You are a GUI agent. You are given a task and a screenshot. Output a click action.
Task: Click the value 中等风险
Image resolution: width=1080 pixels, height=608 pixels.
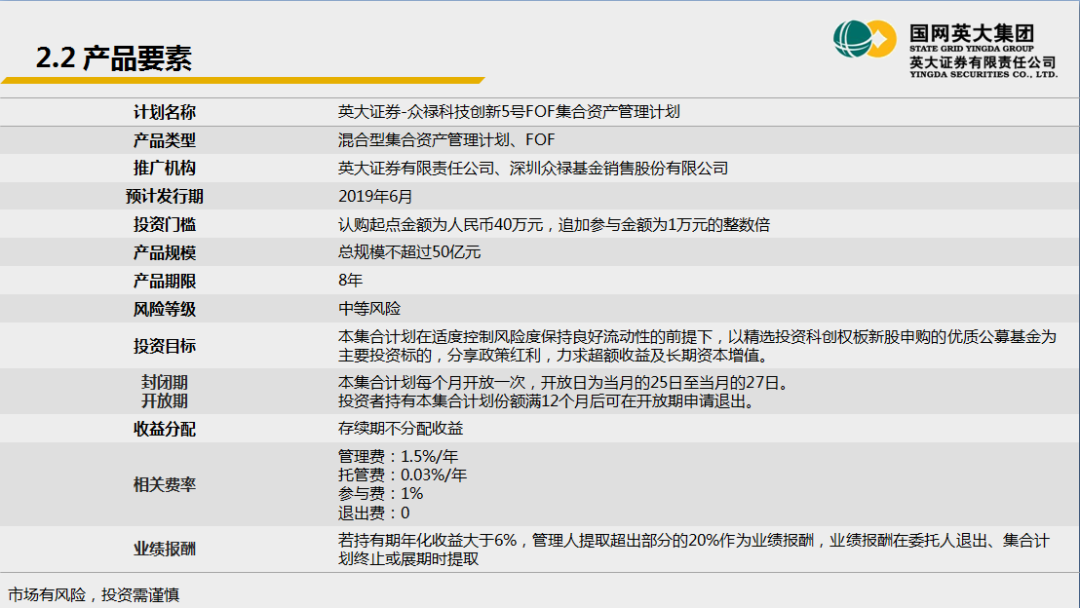coord(369,308)
